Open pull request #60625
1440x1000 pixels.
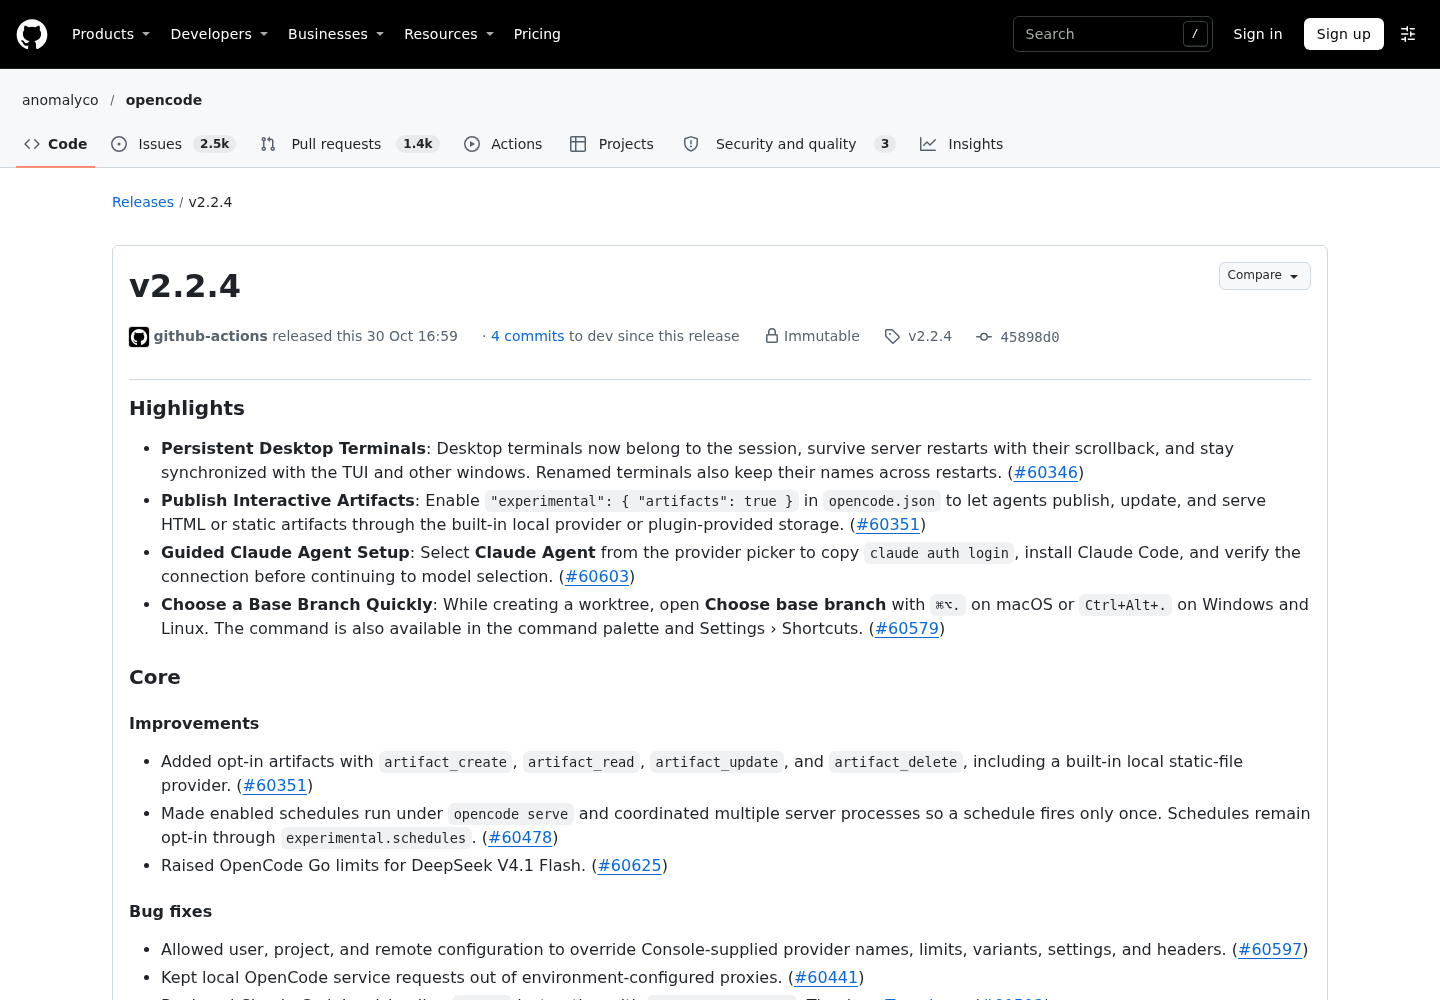630,865
